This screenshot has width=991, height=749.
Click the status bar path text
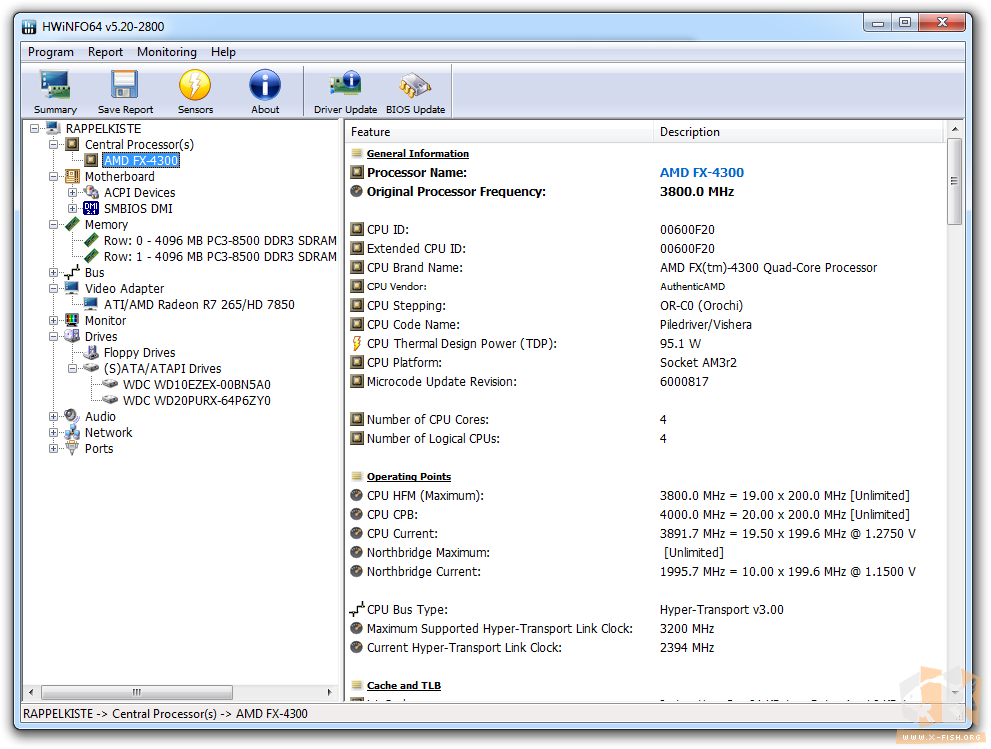click(165, 714)
